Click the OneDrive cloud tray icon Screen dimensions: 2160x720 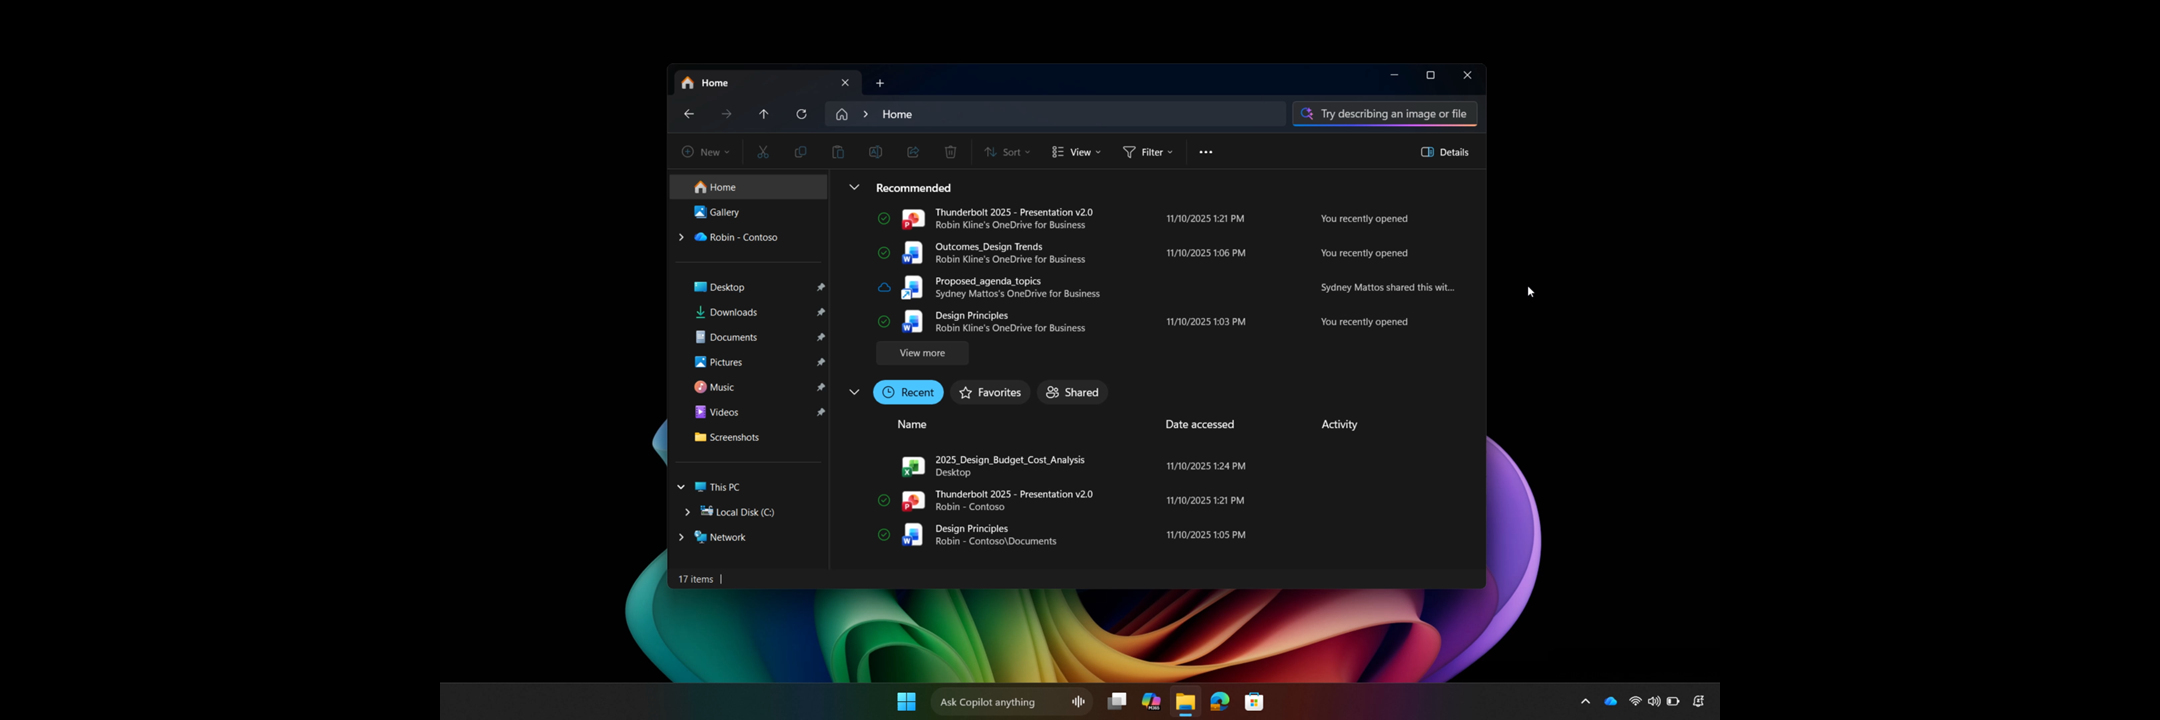tap(1611, 702)
